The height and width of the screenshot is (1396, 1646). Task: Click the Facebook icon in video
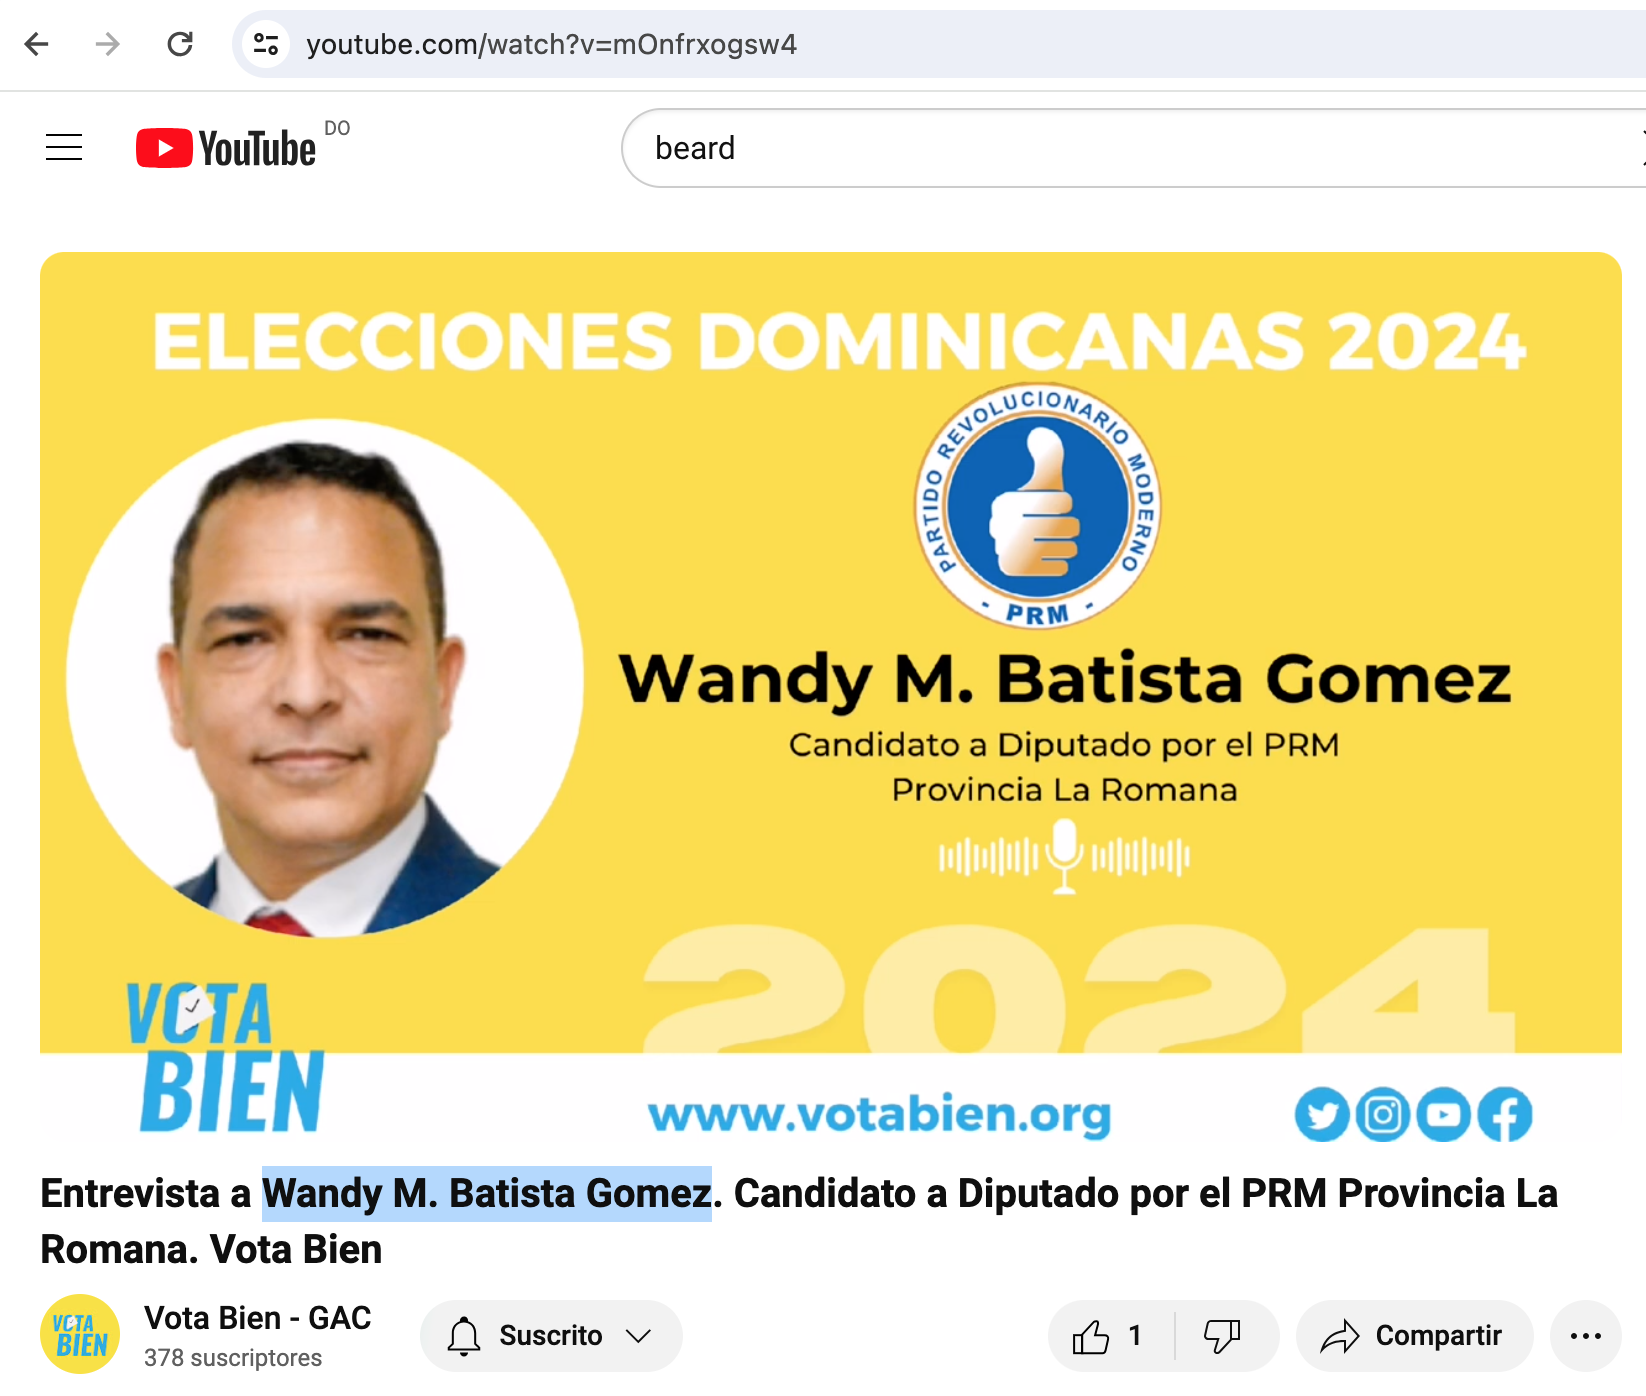click(1505, 1114)
